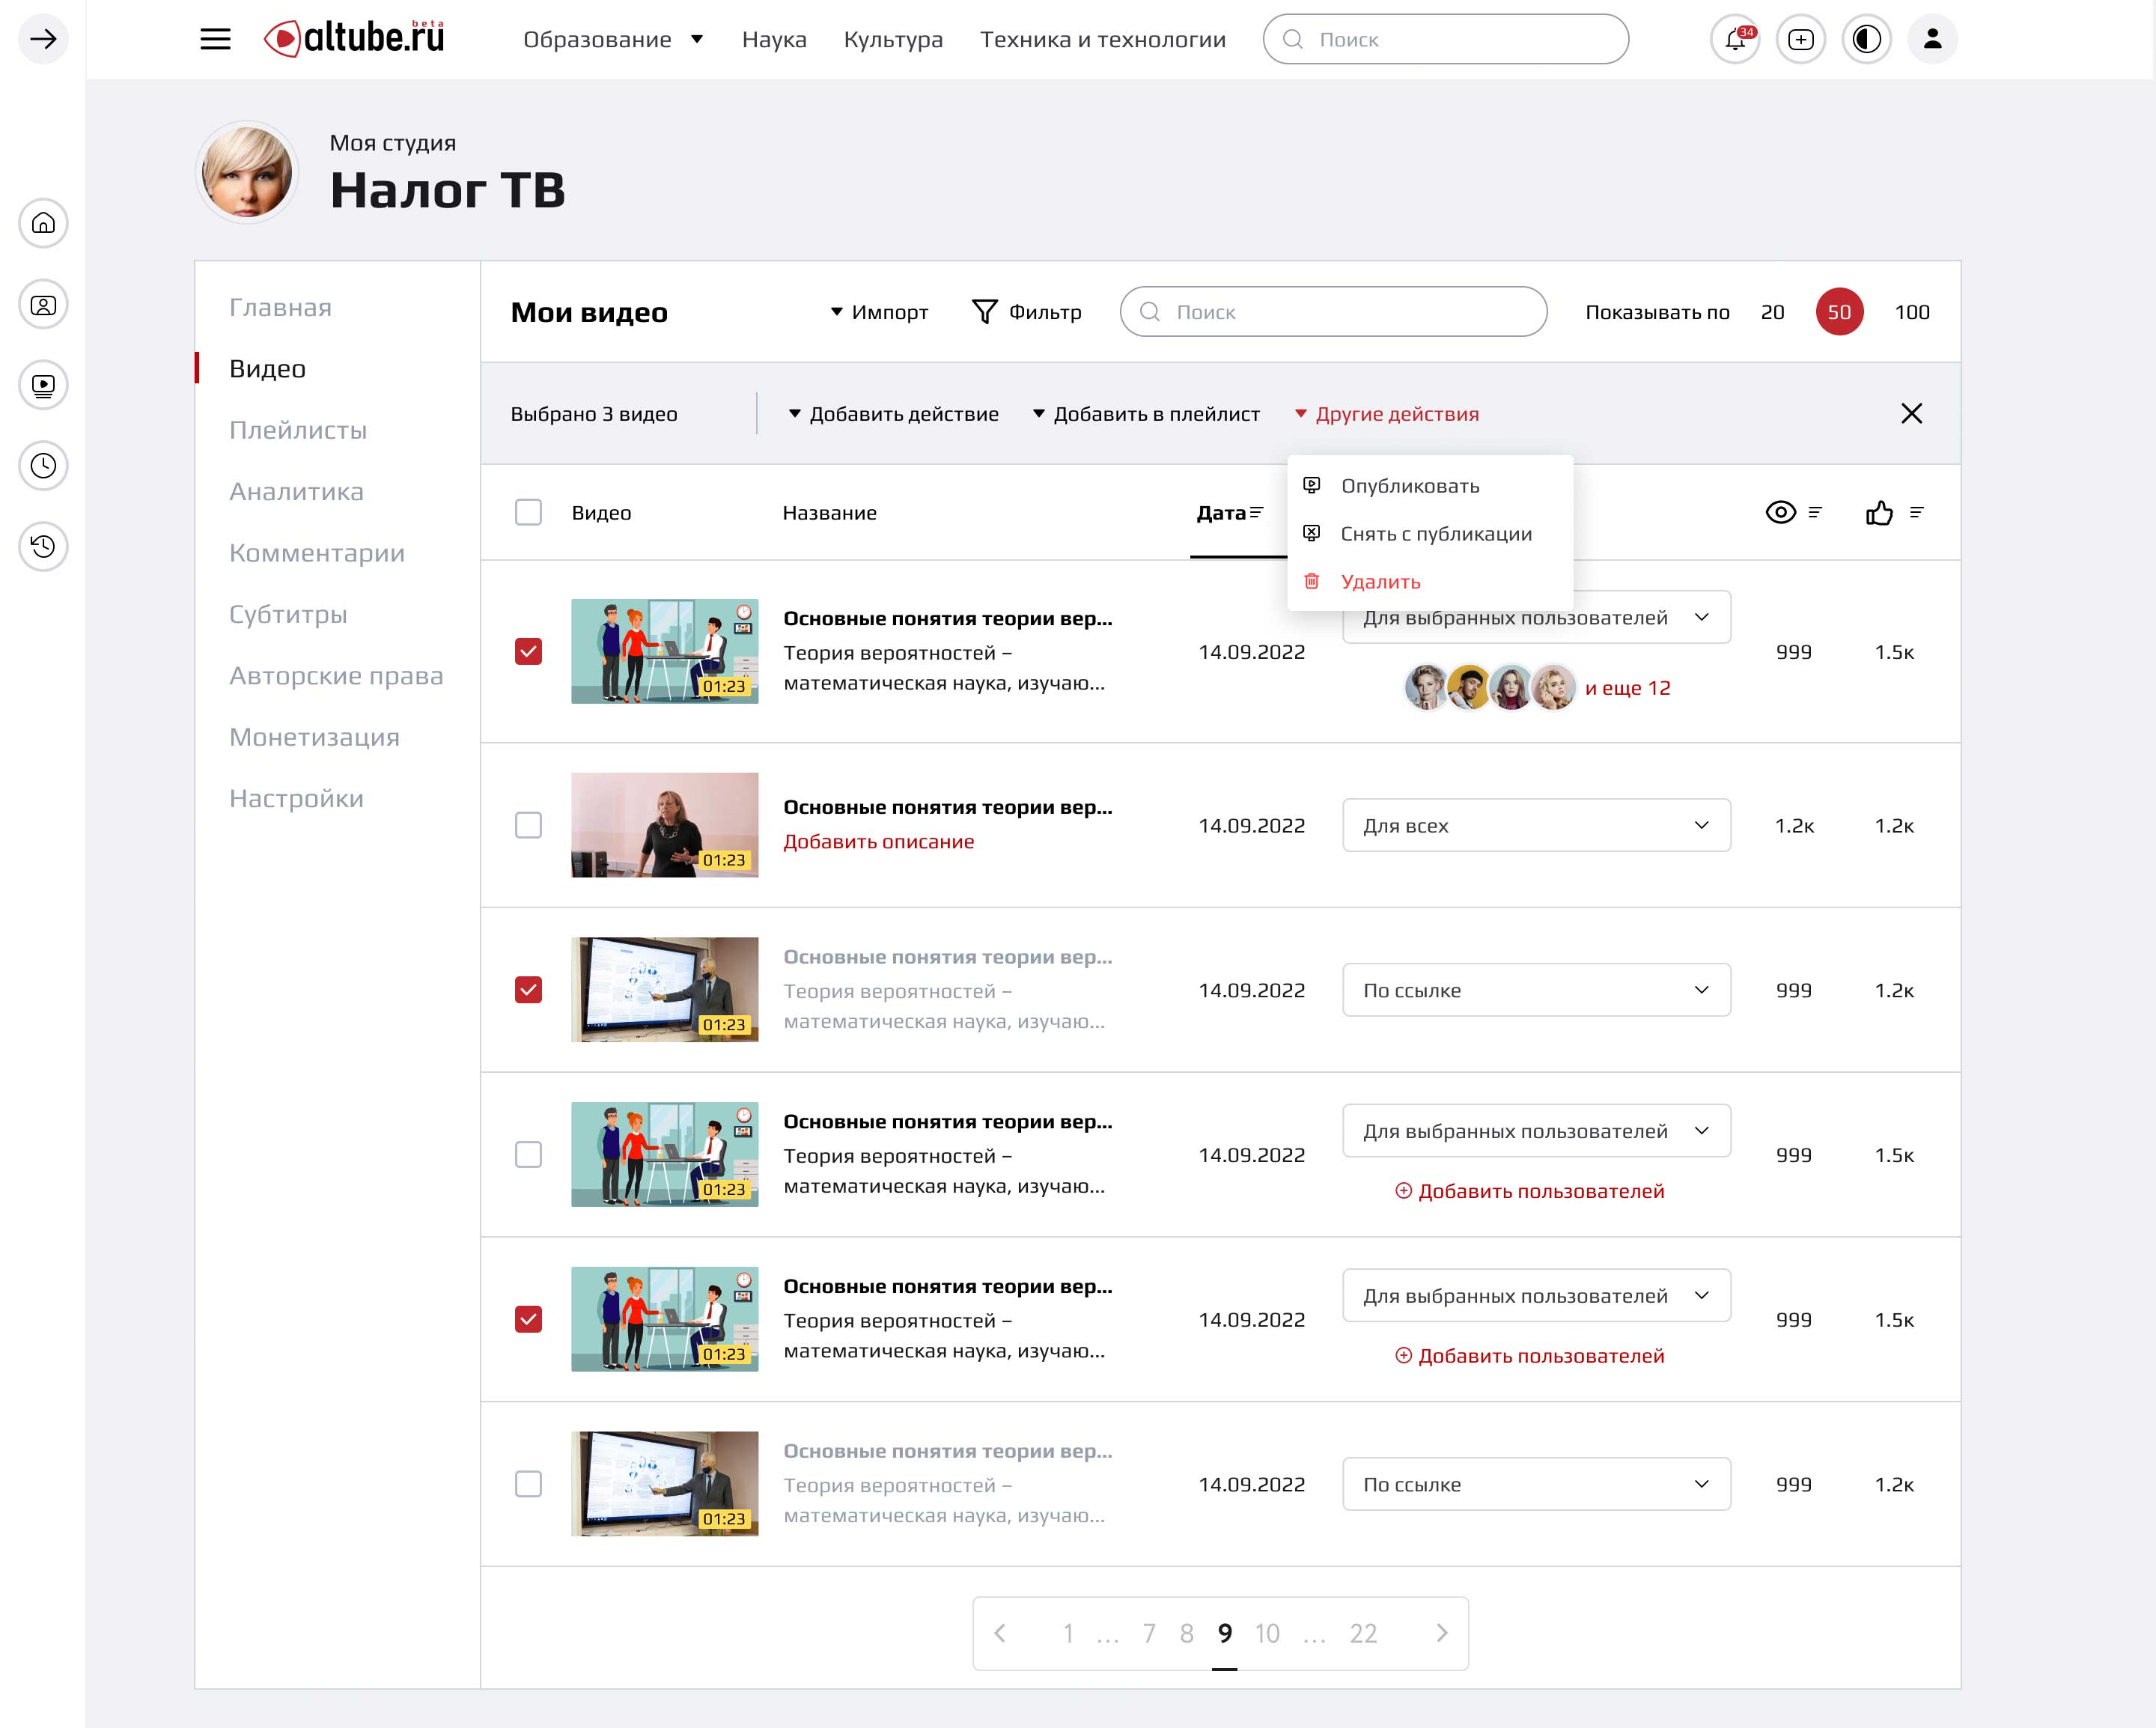2156x1728 pixels.
Task: Click the add video plus icon
Action: click(1800, 40)
